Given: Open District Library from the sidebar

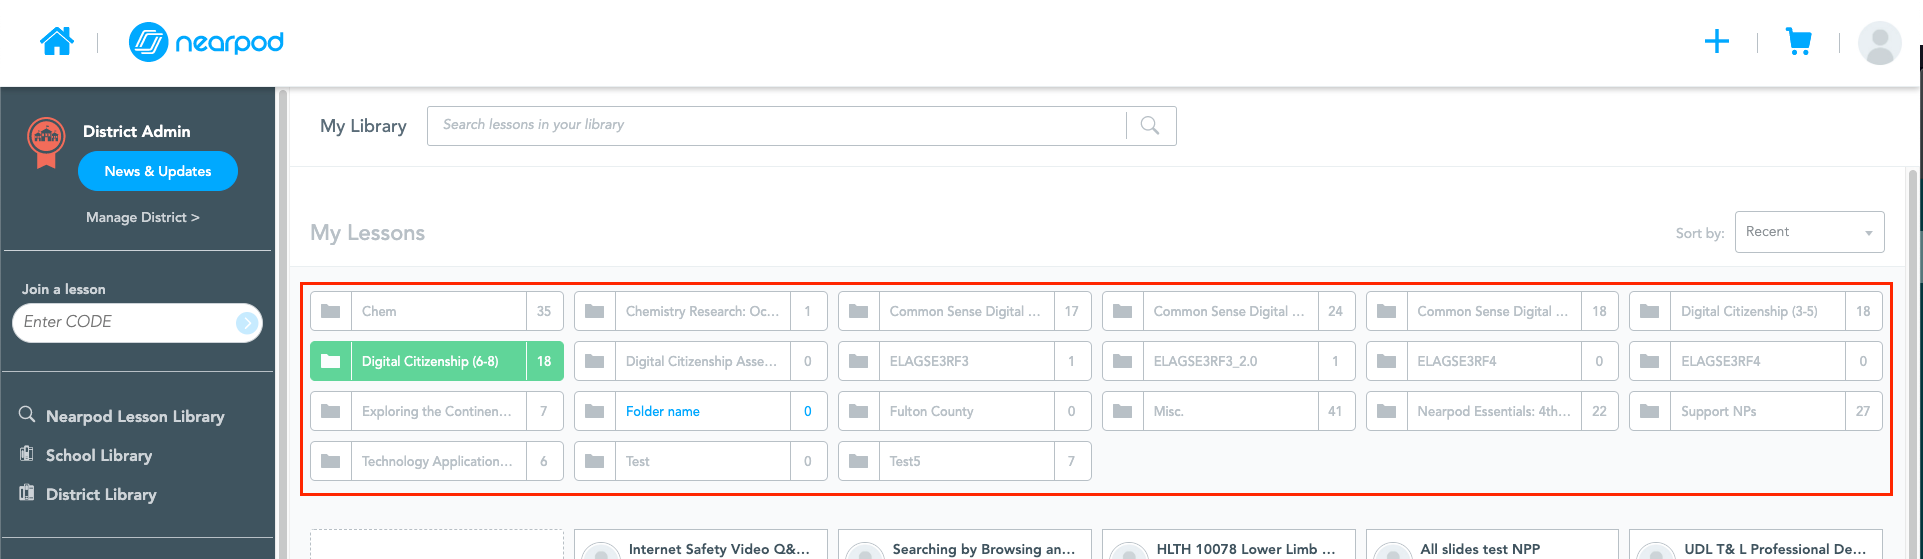Looking at the screenshot, I should coord(100,494).
